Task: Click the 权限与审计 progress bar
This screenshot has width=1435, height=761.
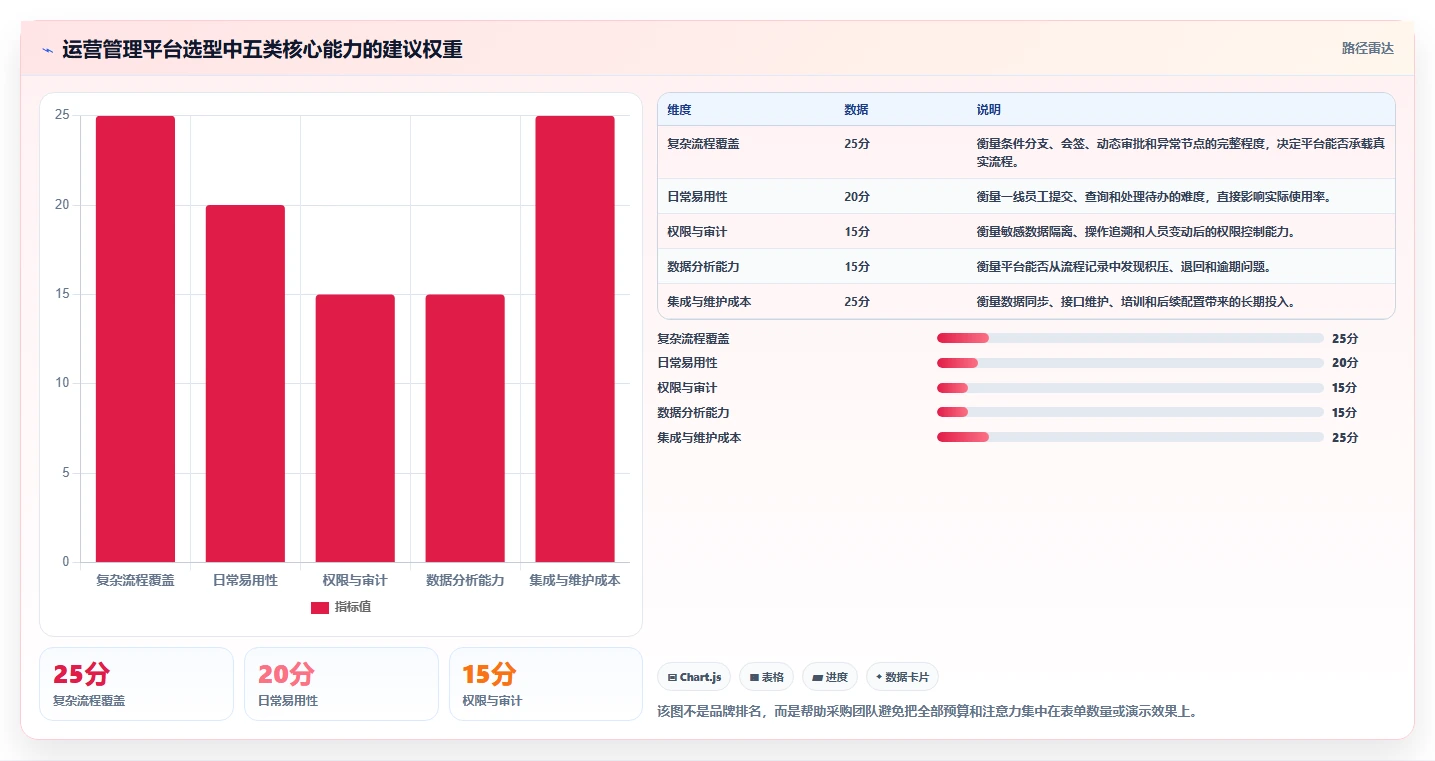Action: click(x=1130, y=388)
